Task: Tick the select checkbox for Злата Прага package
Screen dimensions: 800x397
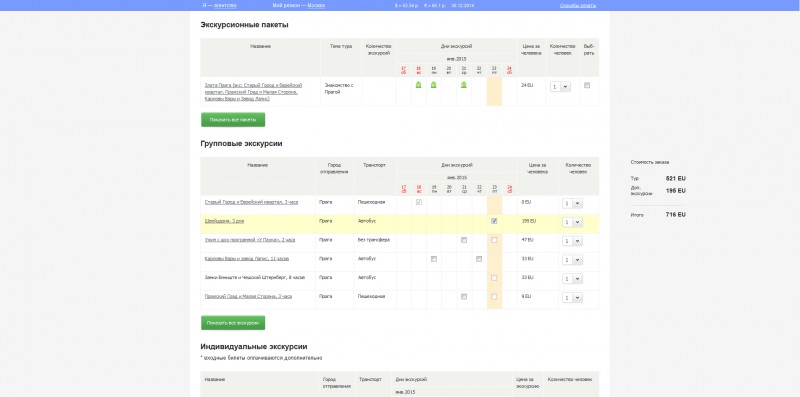Action: [587, 85]
